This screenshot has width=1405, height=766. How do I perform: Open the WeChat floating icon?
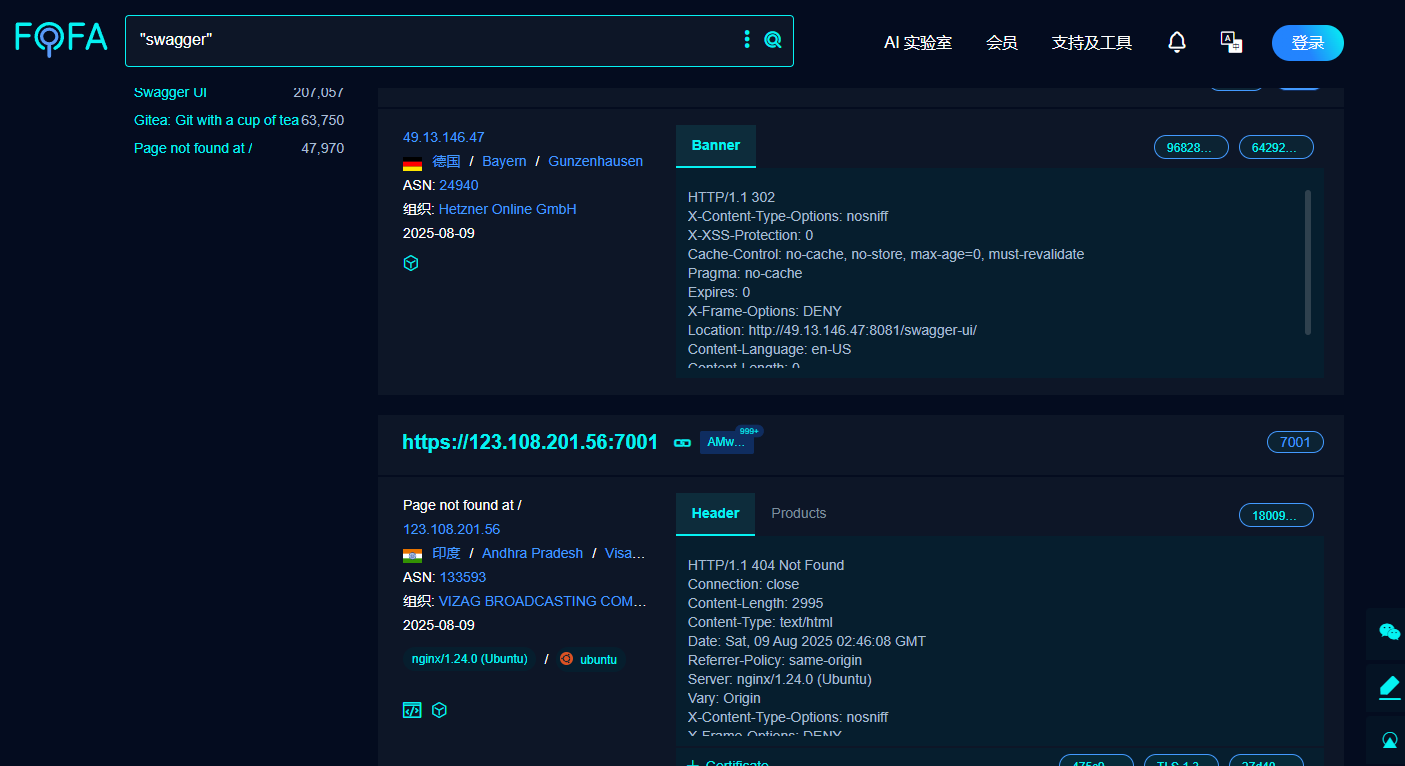pos(1389,632)
